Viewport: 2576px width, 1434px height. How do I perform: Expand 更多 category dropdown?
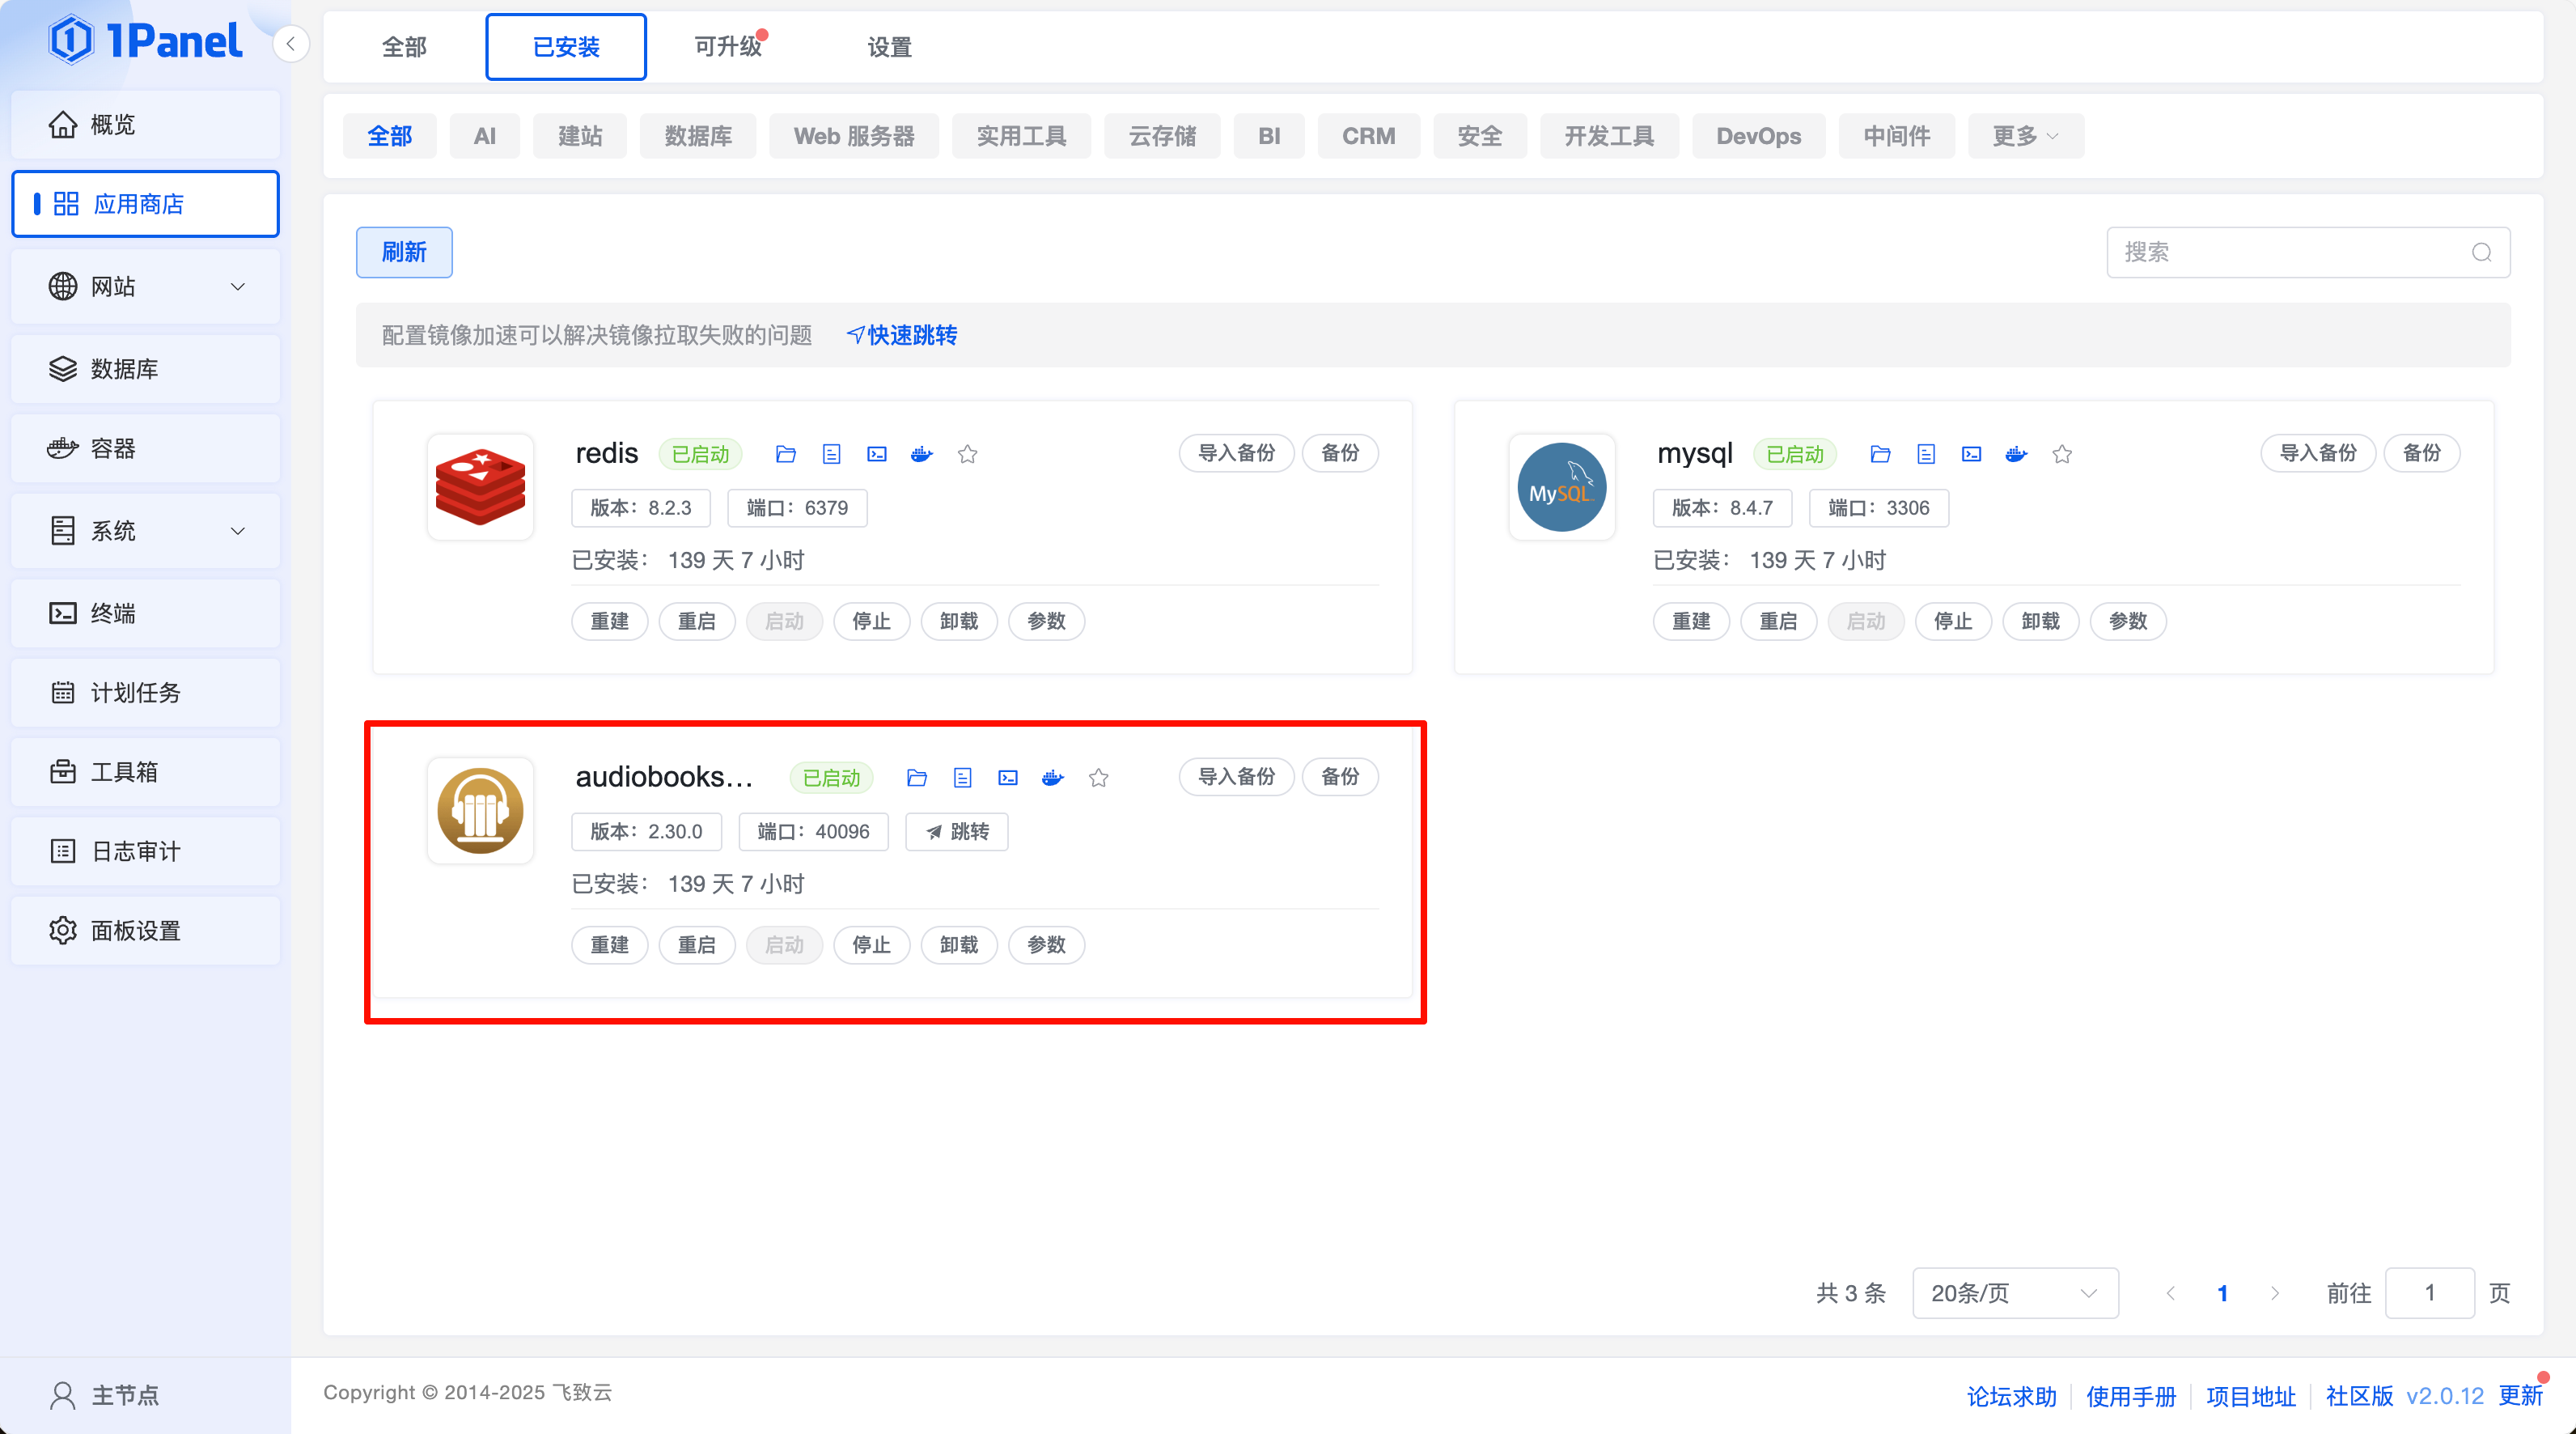point(2025,136)
